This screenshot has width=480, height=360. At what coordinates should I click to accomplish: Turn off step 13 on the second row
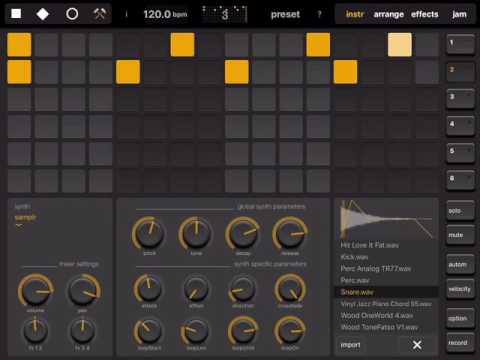click(x=345, y=72)
